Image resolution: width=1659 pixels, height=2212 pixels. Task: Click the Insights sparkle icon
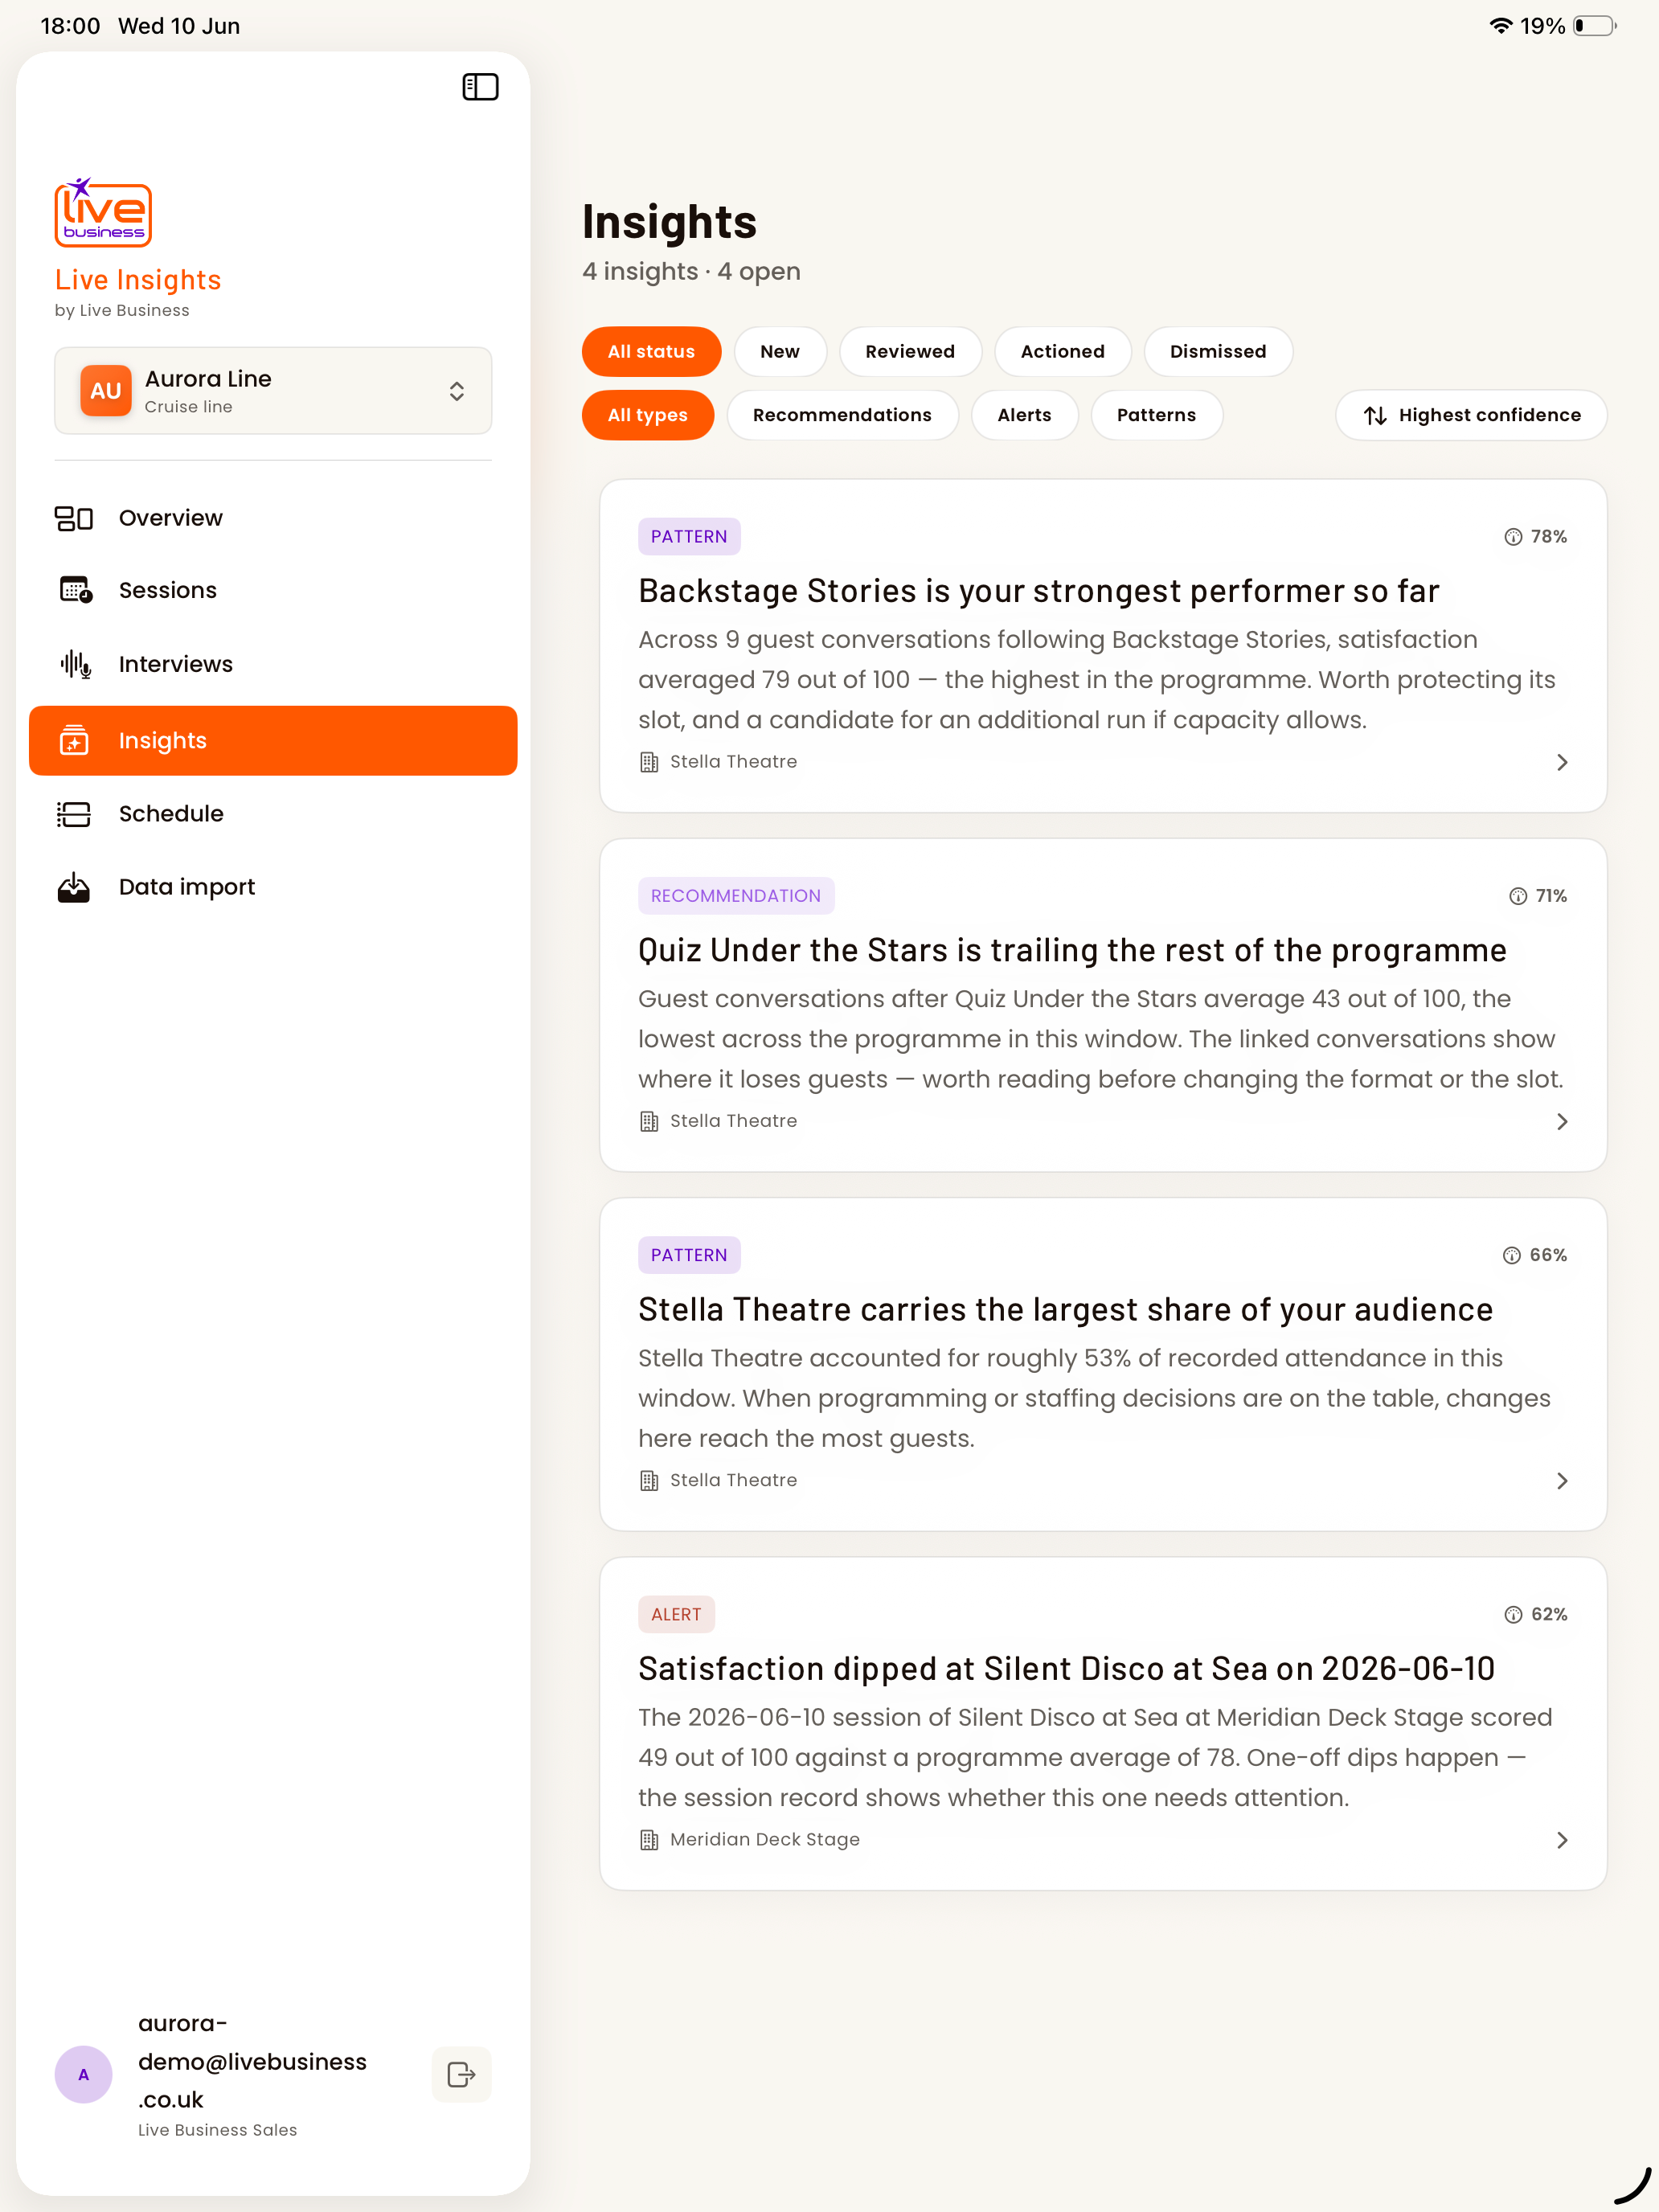pyautogui.click(x=74, y=740)
